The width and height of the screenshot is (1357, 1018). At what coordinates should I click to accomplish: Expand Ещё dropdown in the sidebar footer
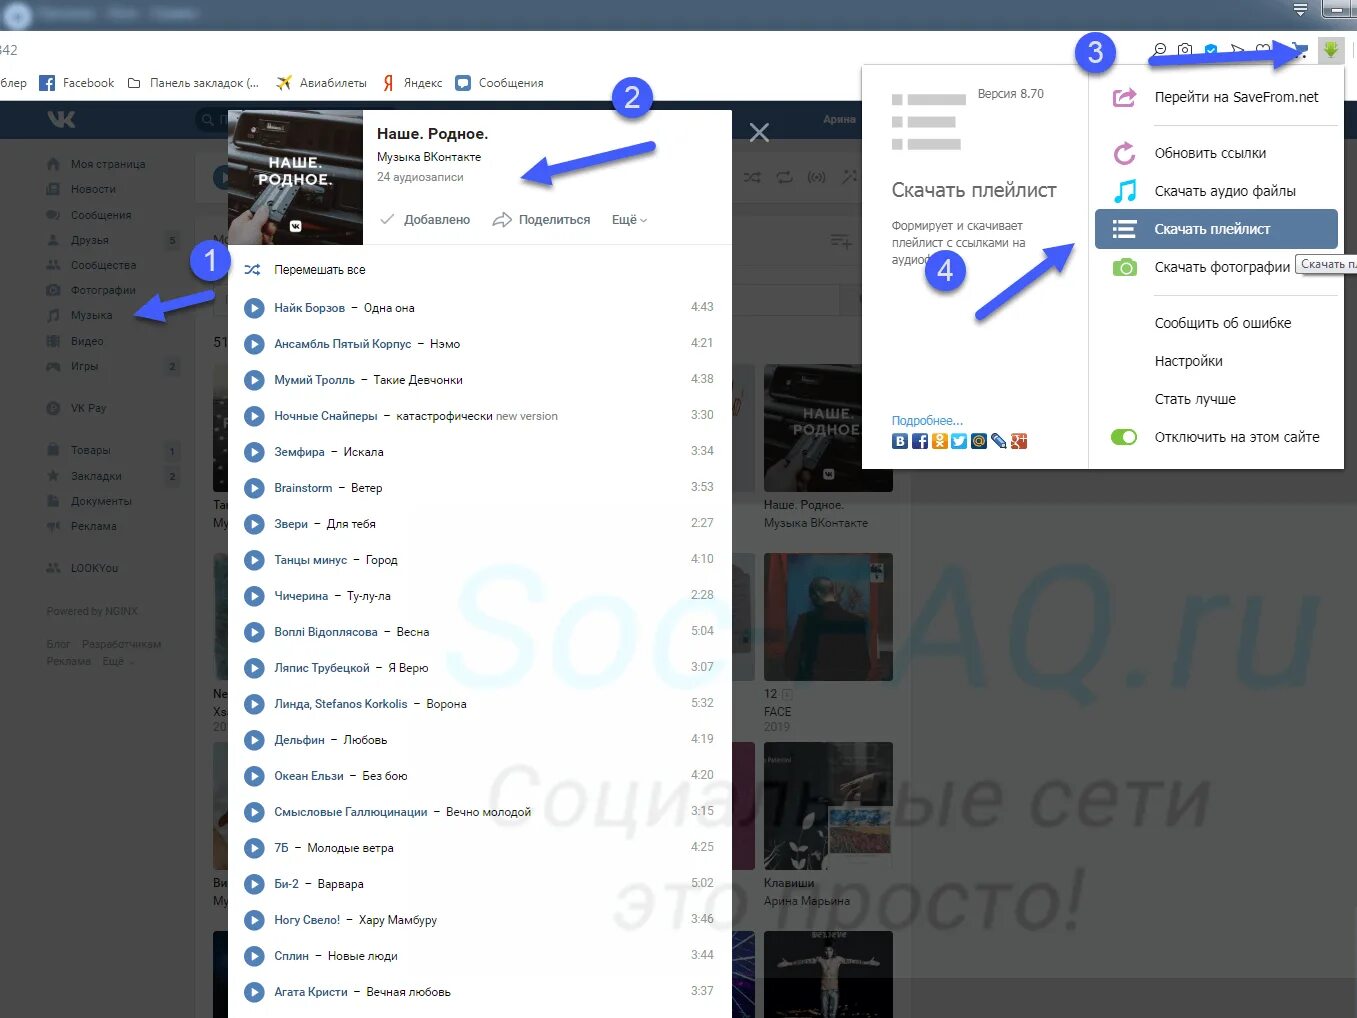[117, 661]
